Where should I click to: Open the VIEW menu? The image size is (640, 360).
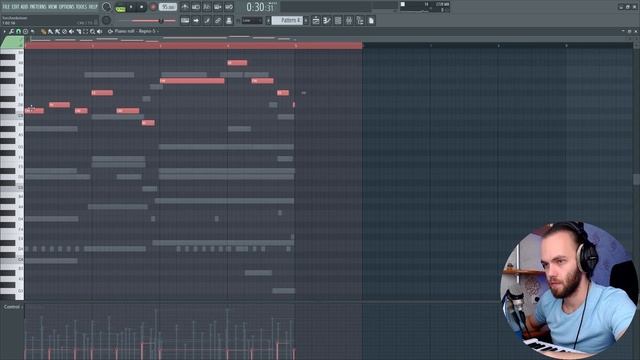[x=53, y=7]
